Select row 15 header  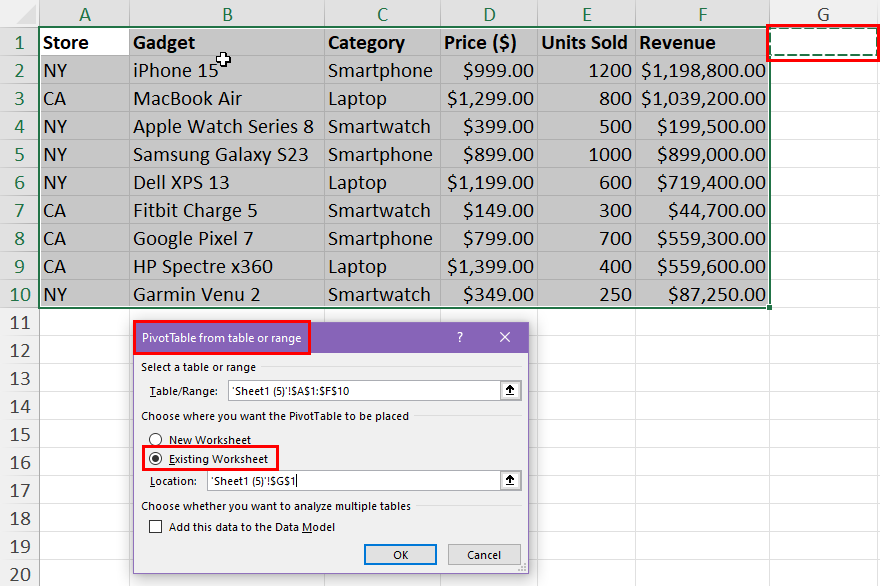pos(20,434)
